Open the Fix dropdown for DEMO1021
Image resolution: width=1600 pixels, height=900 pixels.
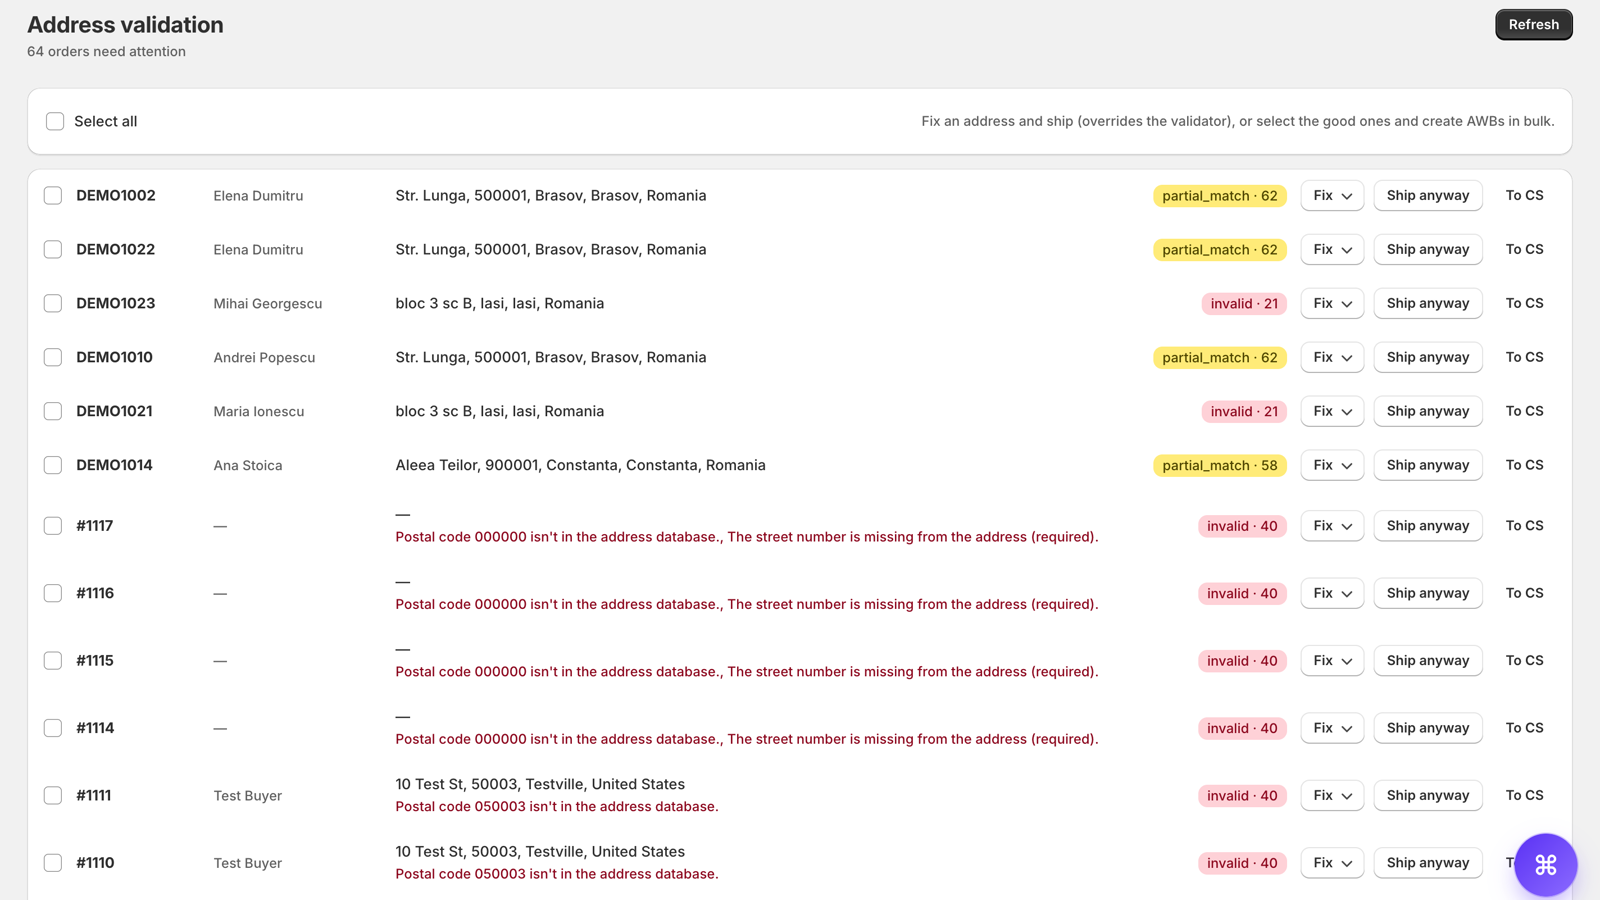coord(1332,412)
